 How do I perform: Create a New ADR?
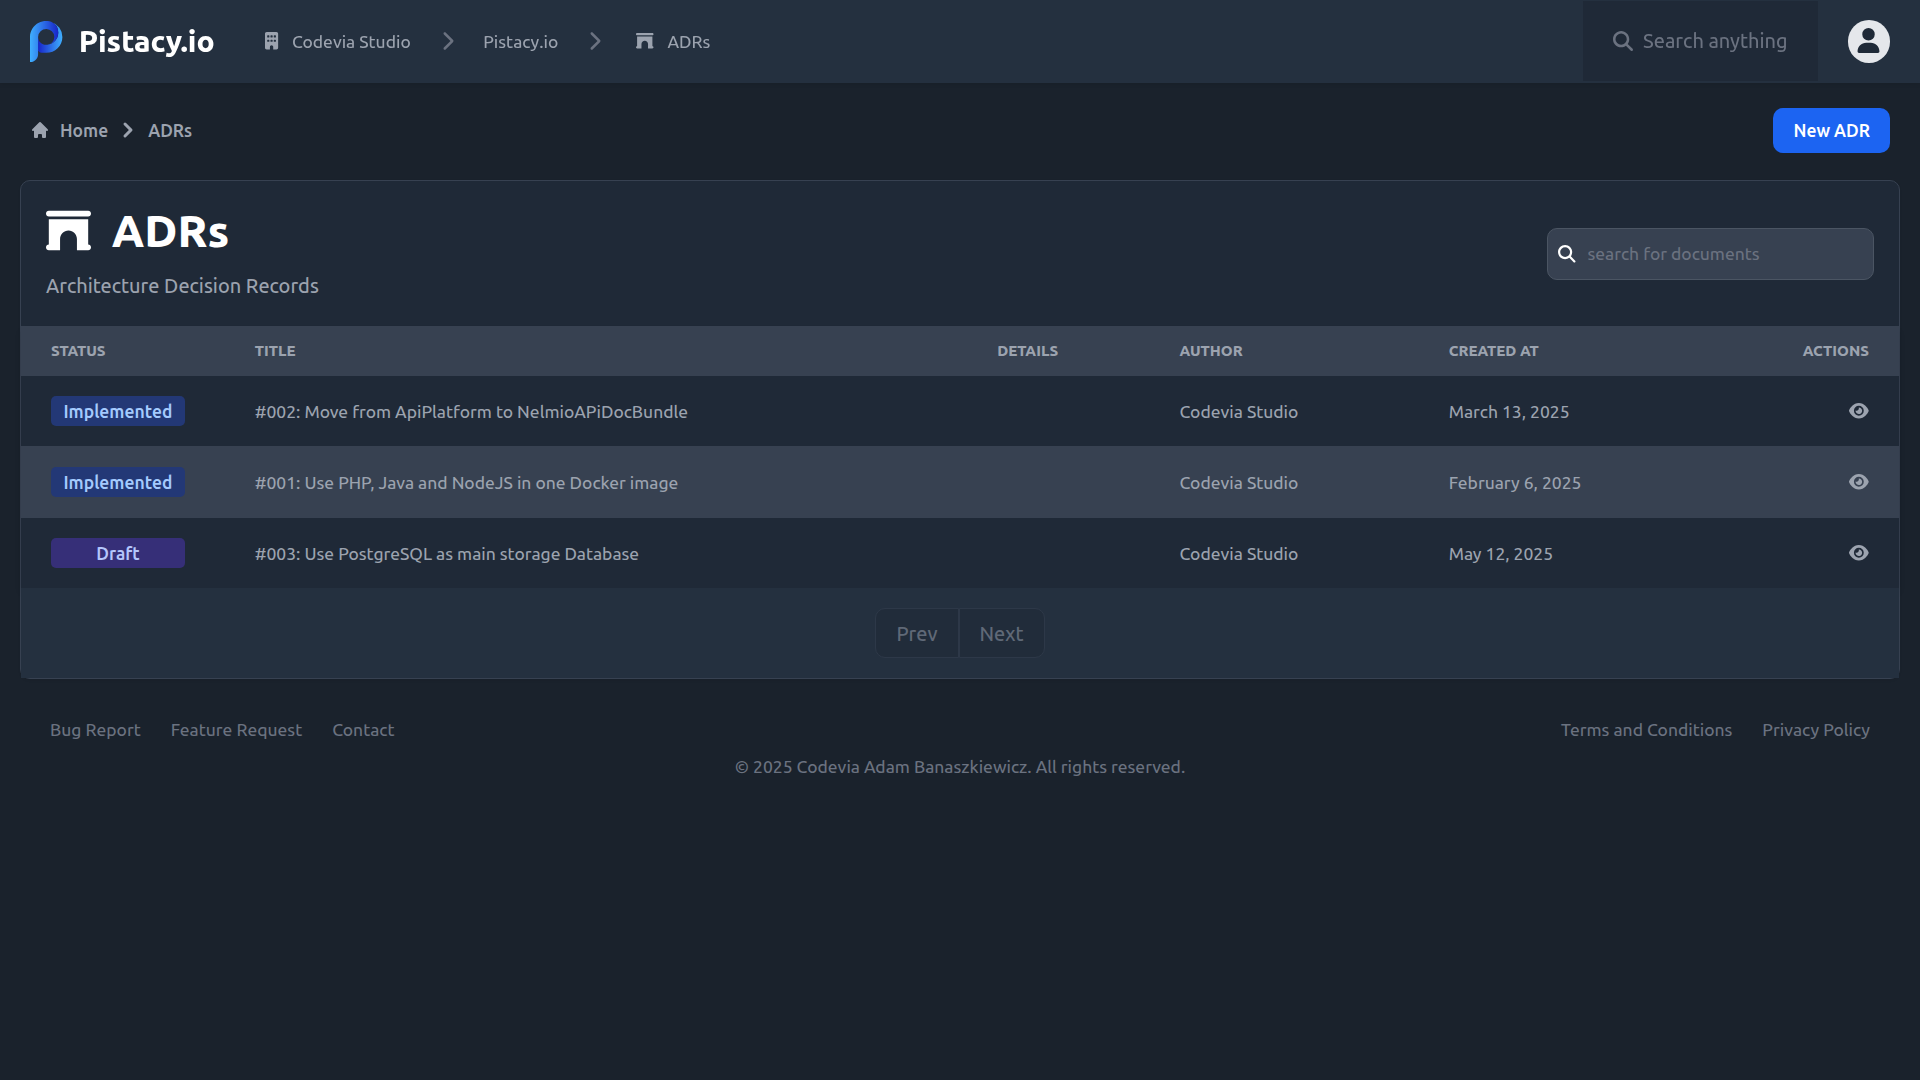1830,131
